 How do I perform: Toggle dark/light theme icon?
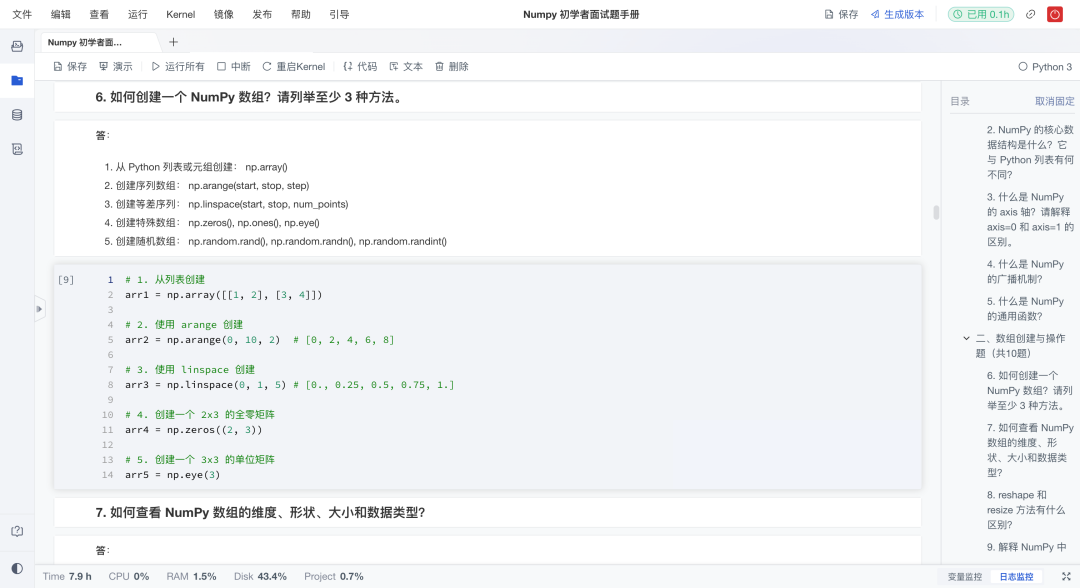tap(17, 568)
